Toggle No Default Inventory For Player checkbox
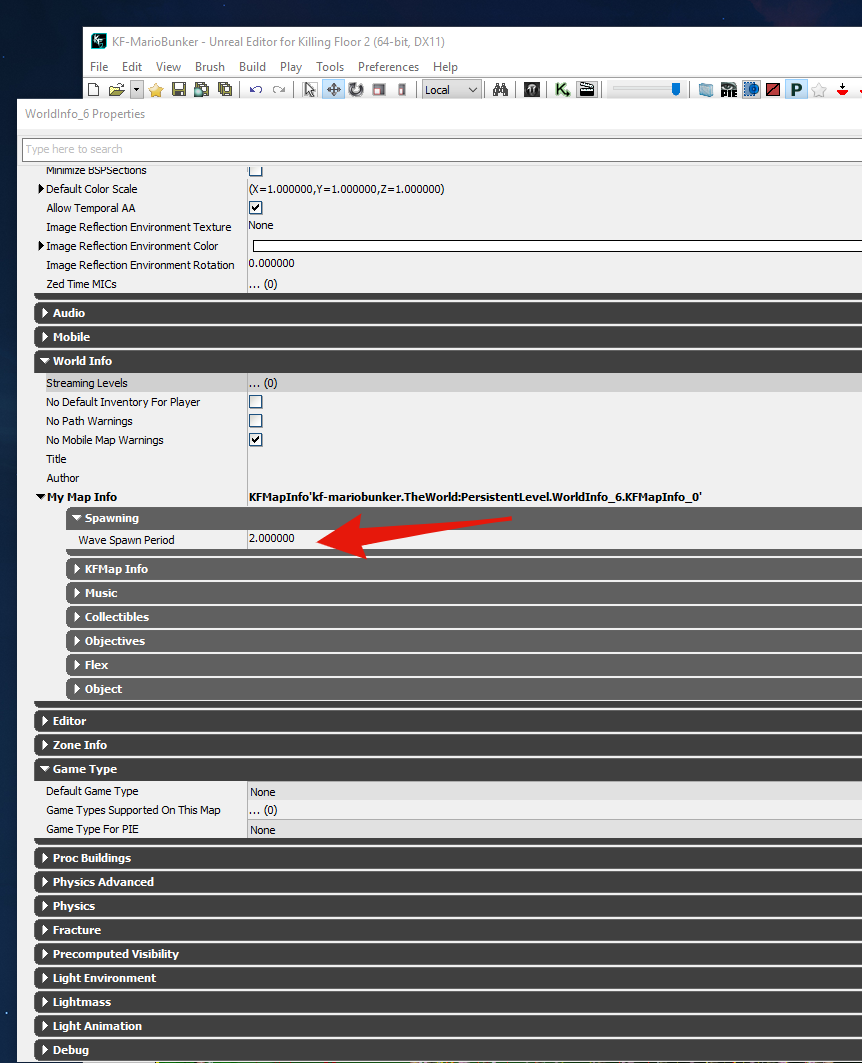The image size is (862, 1063). (x=255, y=401)
